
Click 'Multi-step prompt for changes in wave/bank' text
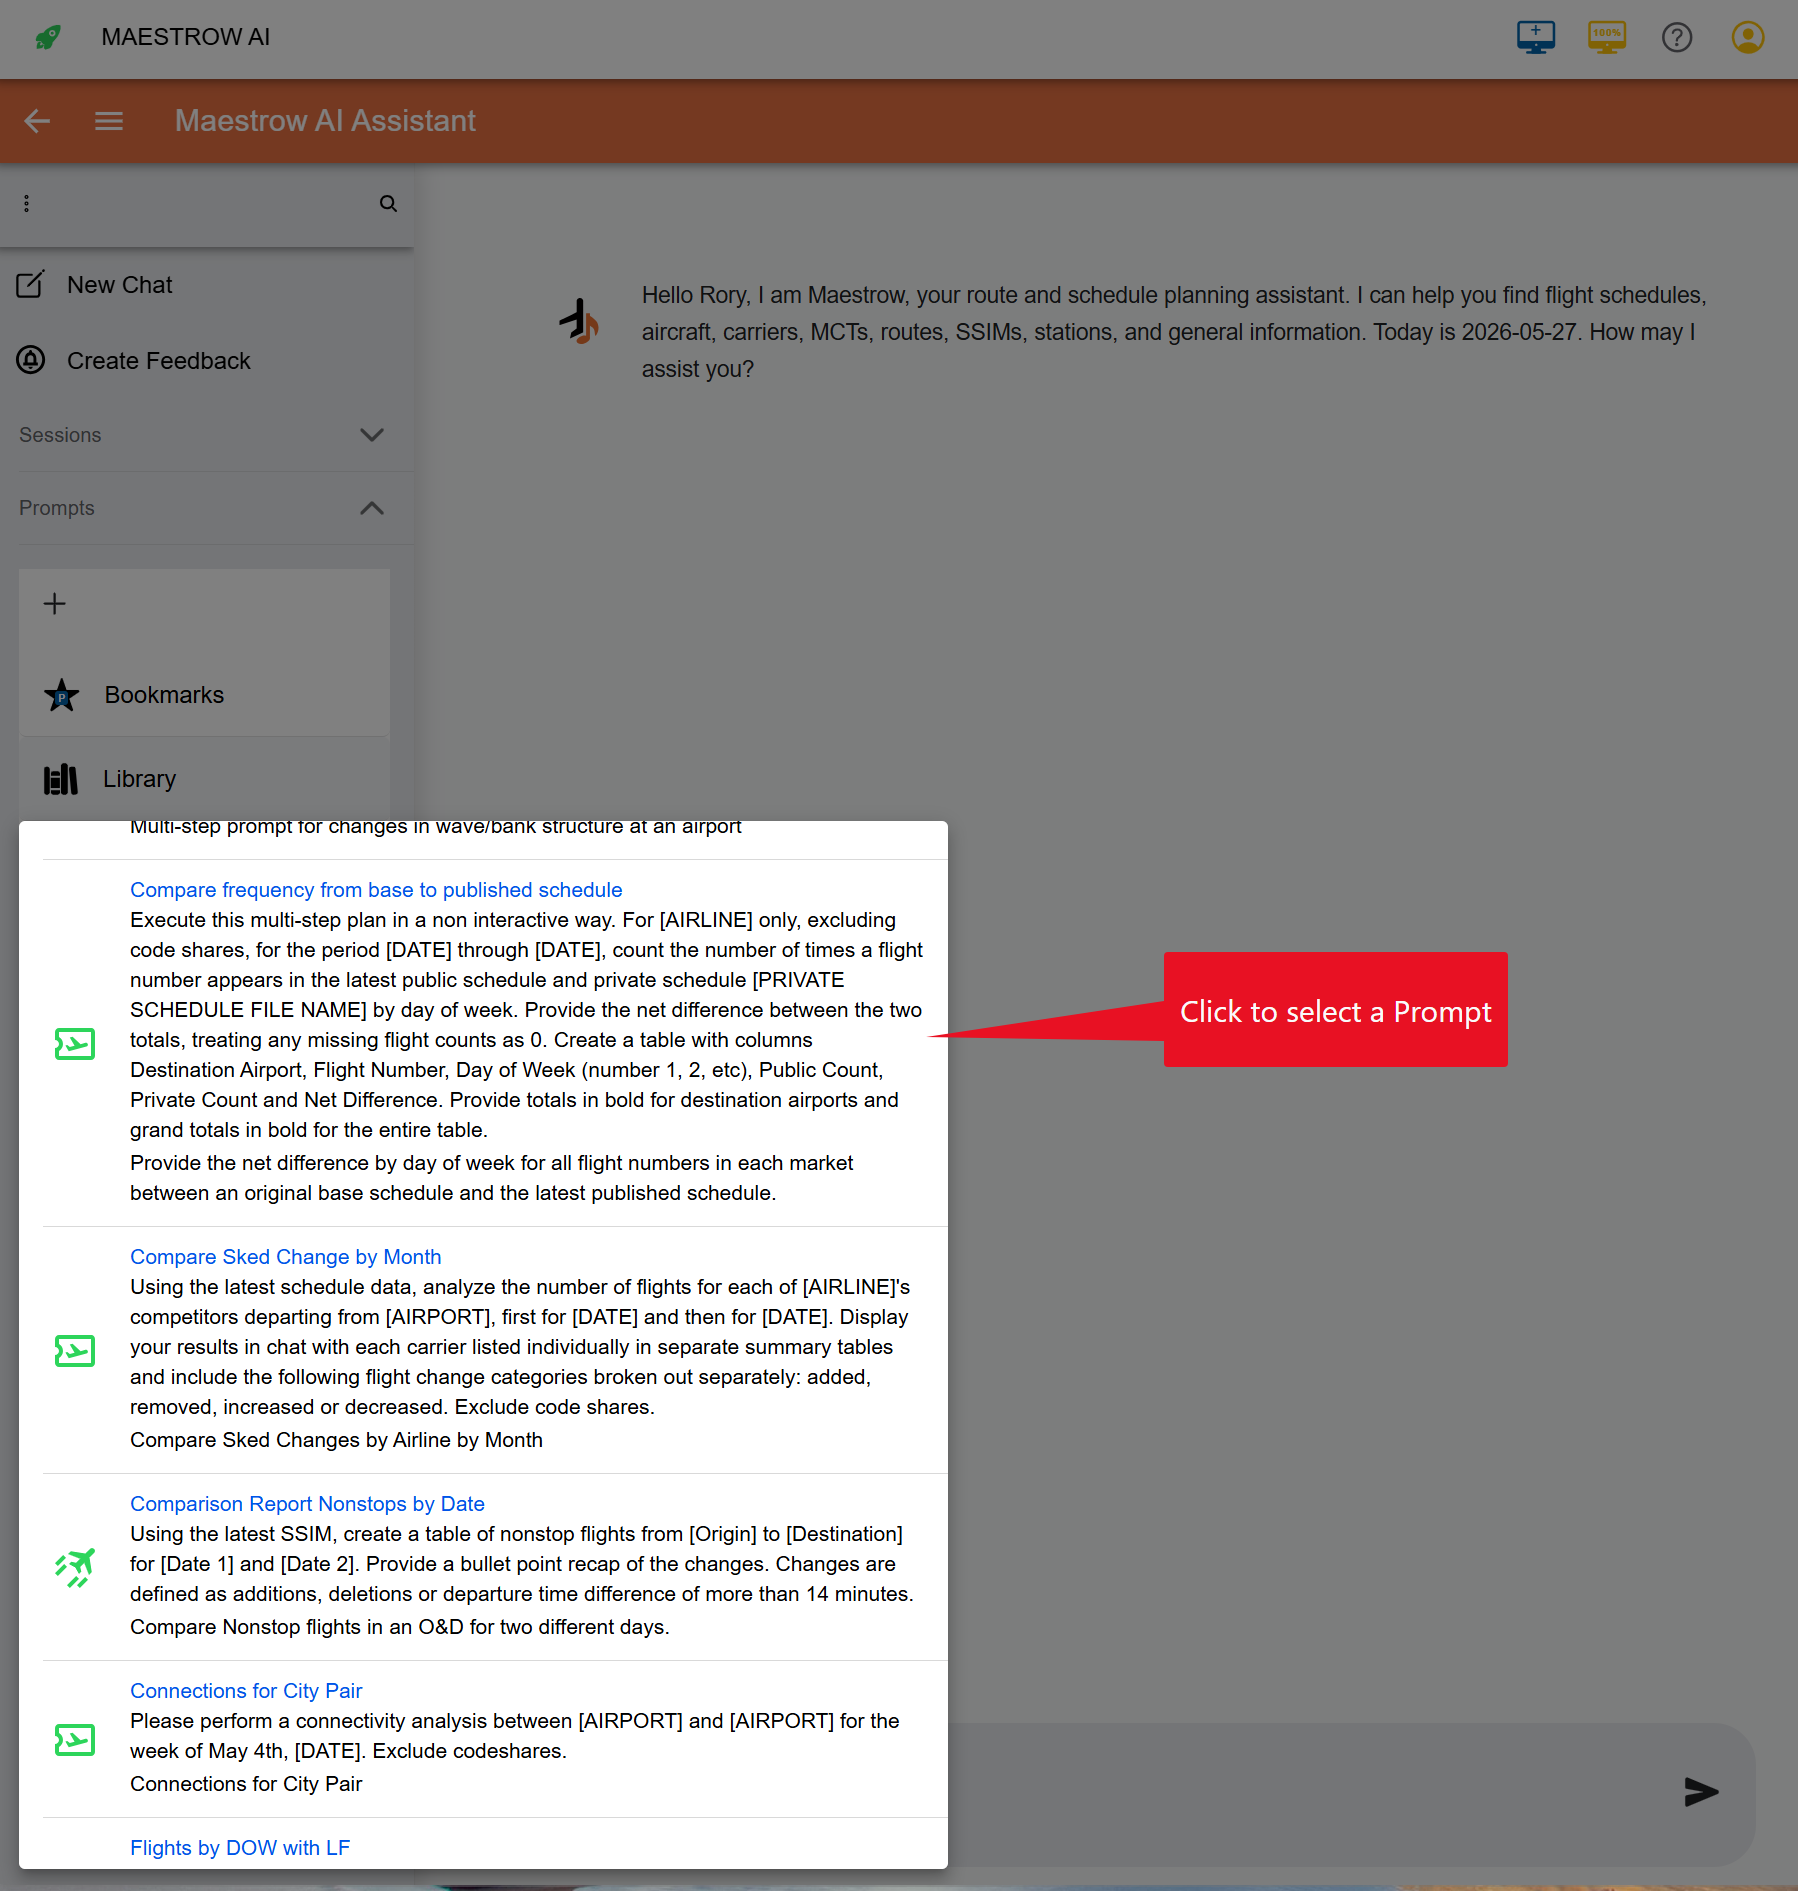pyautogui.click(x=436, y=828)
